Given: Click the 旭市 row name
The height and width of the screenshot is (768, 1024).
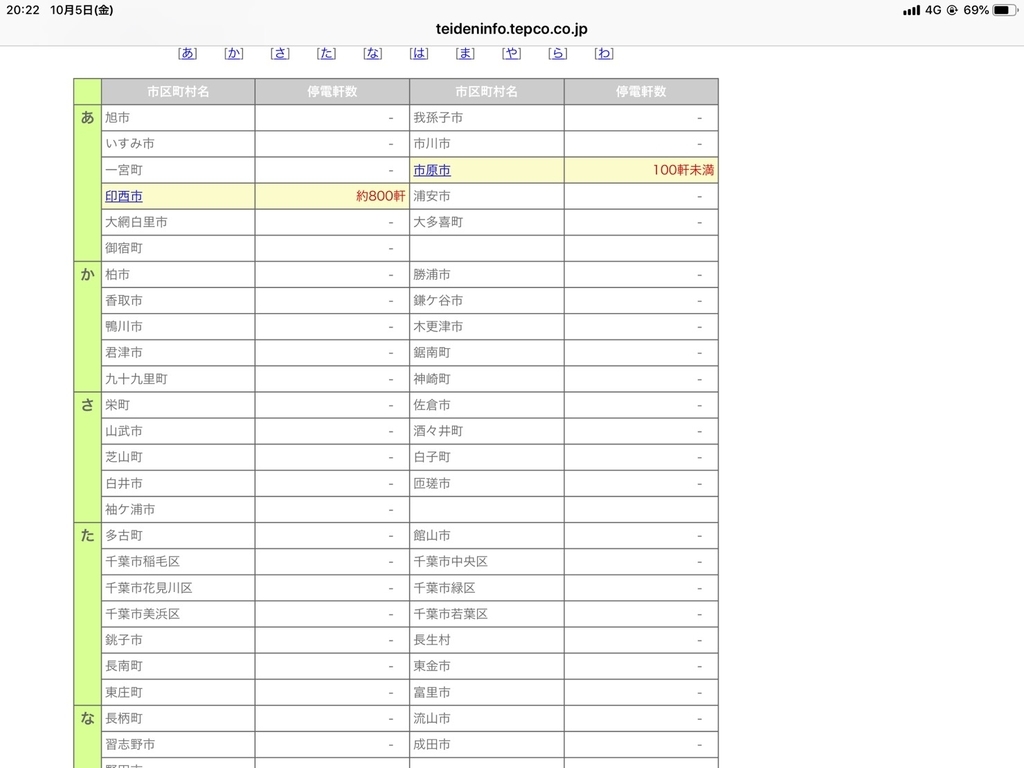Looking at the screenshot, I should 118,118.
